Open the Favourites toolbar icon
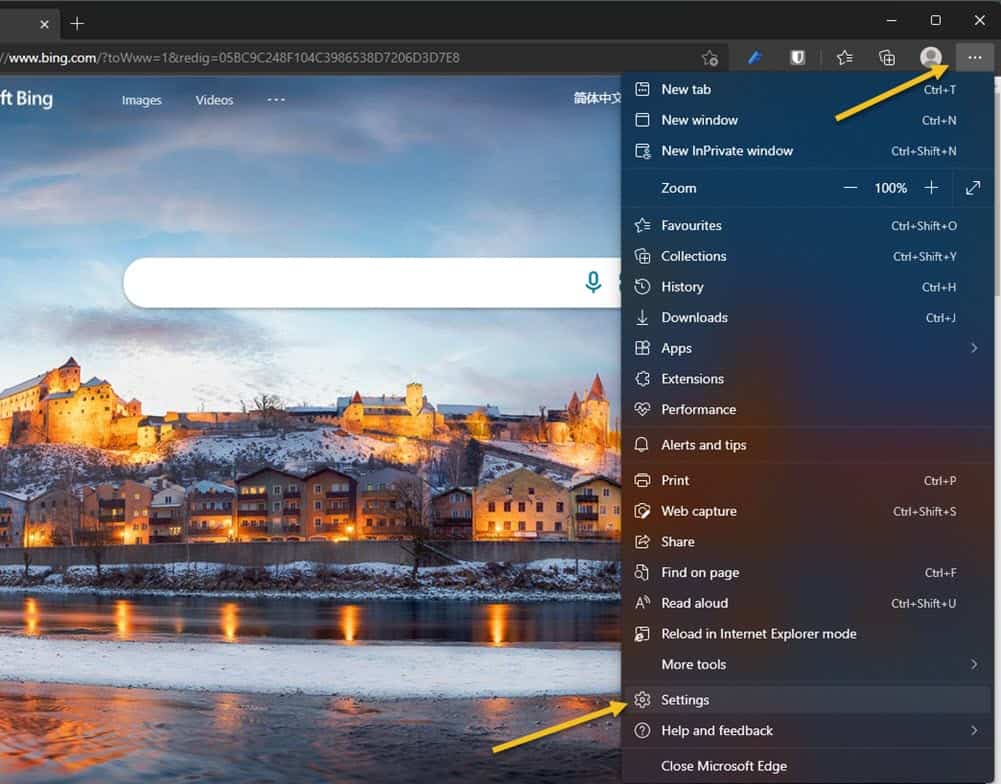1001x784 pixels. 845,57
